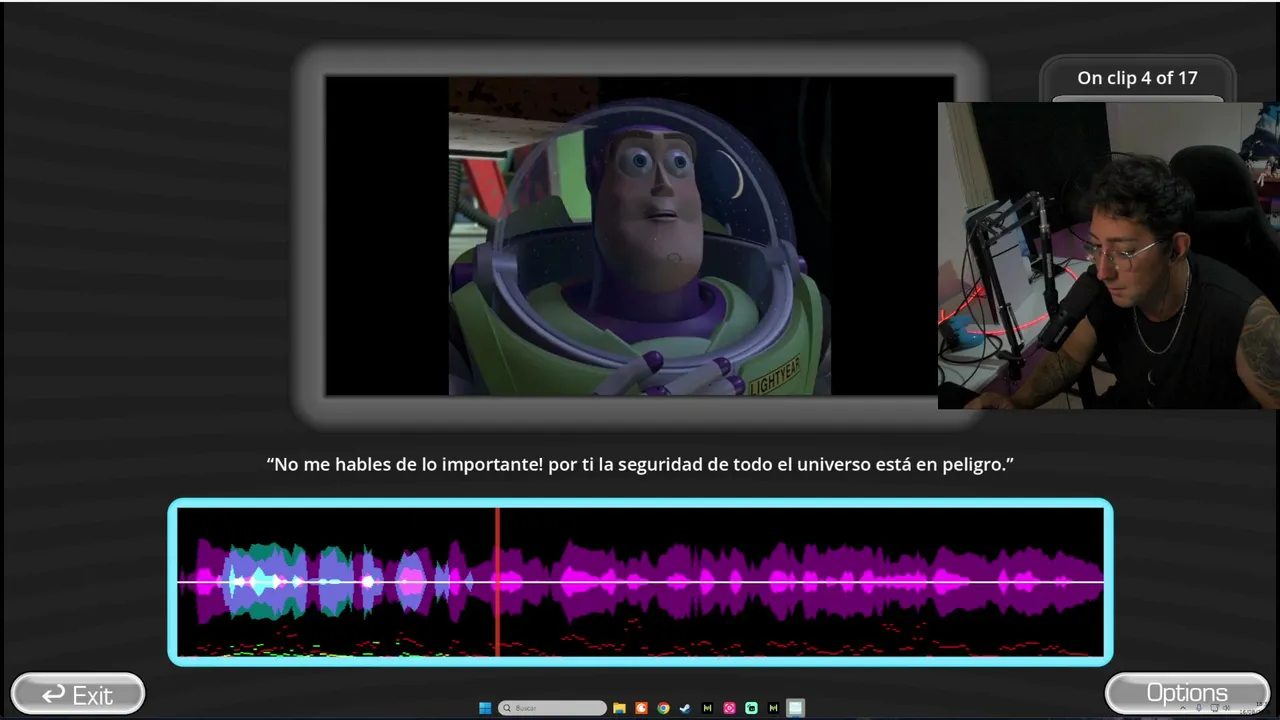Click the Exit button
This screenshot has width=1280, height=720.
pyautogui.click(x=78, y=694)
